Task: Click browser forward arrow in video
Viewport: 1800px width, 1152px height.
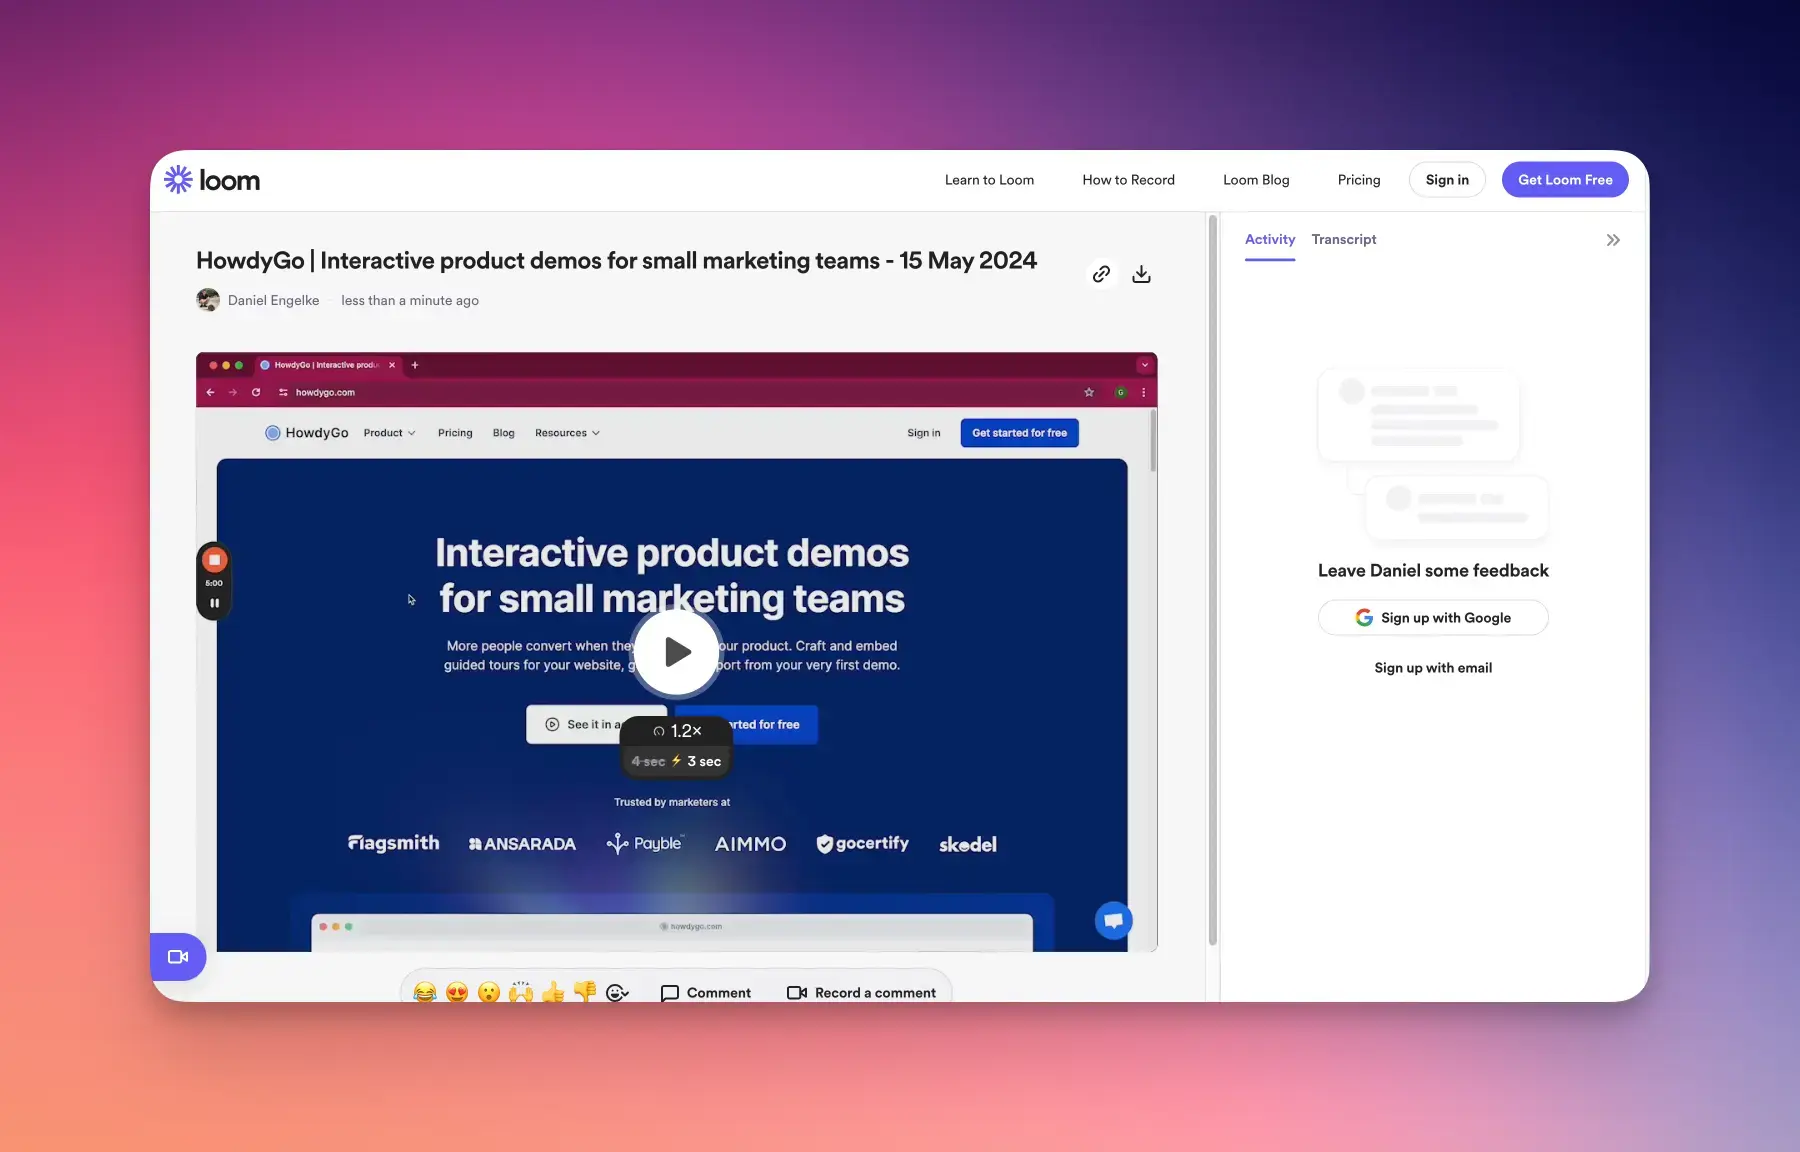Action: (x=233, y=392)
